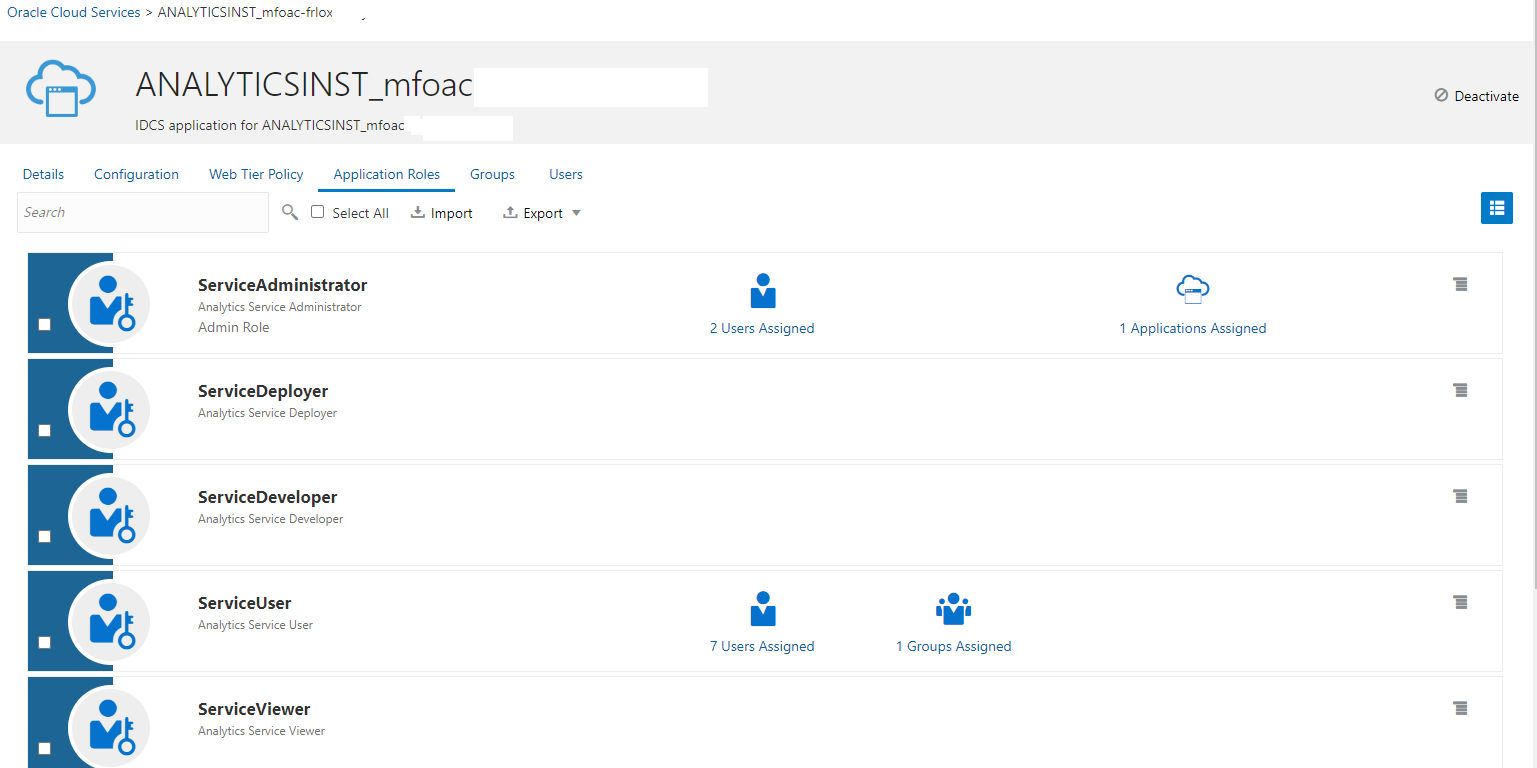The width and height of the screenshot is (1537, 768).
Task: Click the IDCS application description text
Action: pyautogui.click(x=270, y=126)
